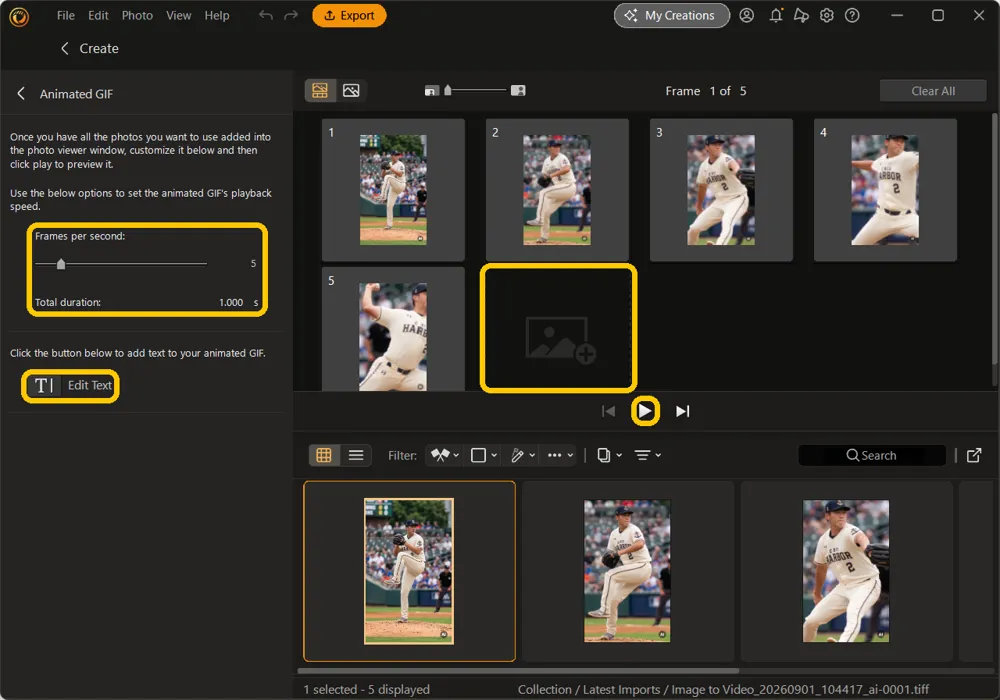This screenshot has height=700, width=1000.
Task: Switch to single image viewer mode
Action: coord(351,91)
